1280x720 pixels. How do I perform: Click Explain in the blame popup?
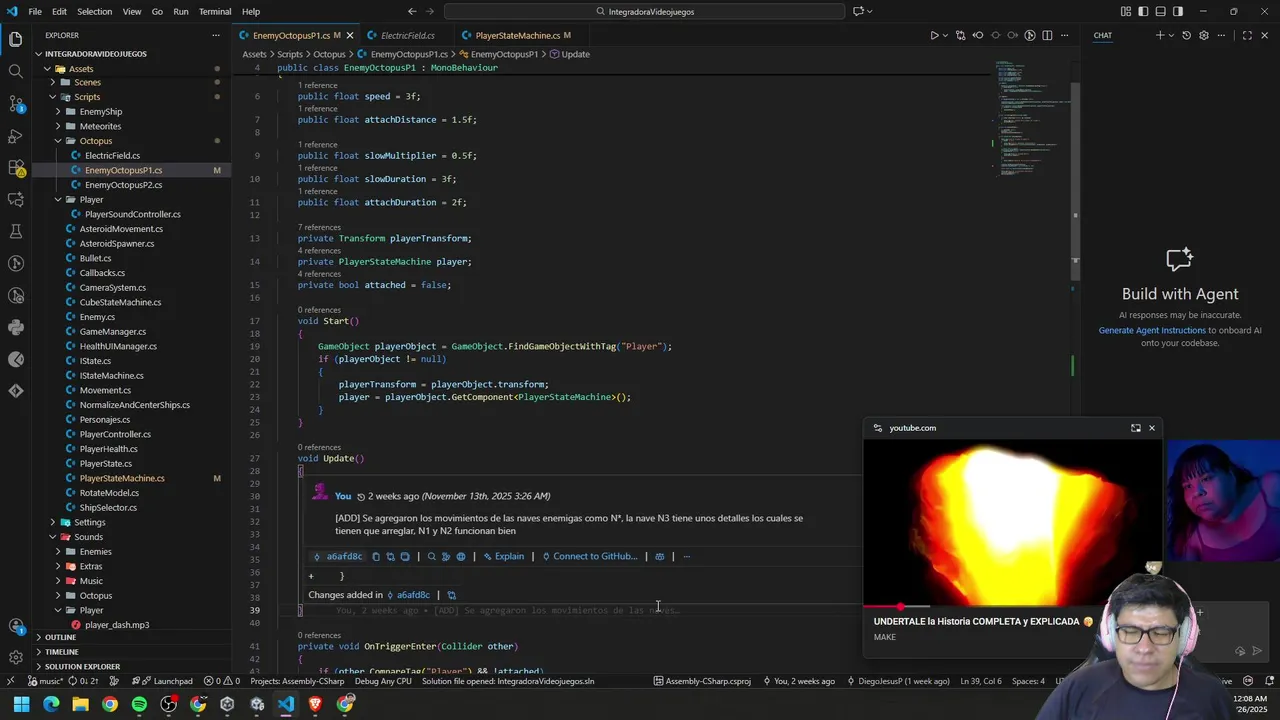(x=504, y=556)
